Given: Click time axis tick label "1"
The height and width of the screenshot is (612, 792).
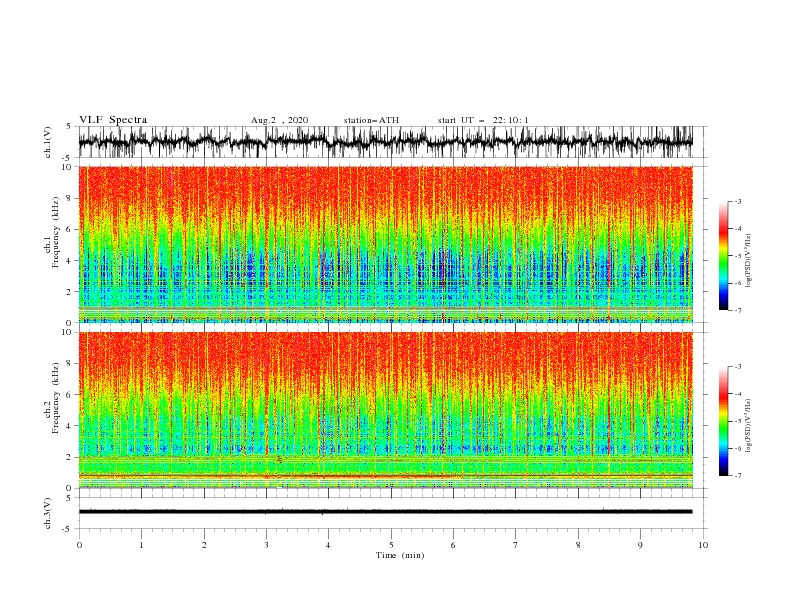Looking at the screenshot, I should point(141,545).
